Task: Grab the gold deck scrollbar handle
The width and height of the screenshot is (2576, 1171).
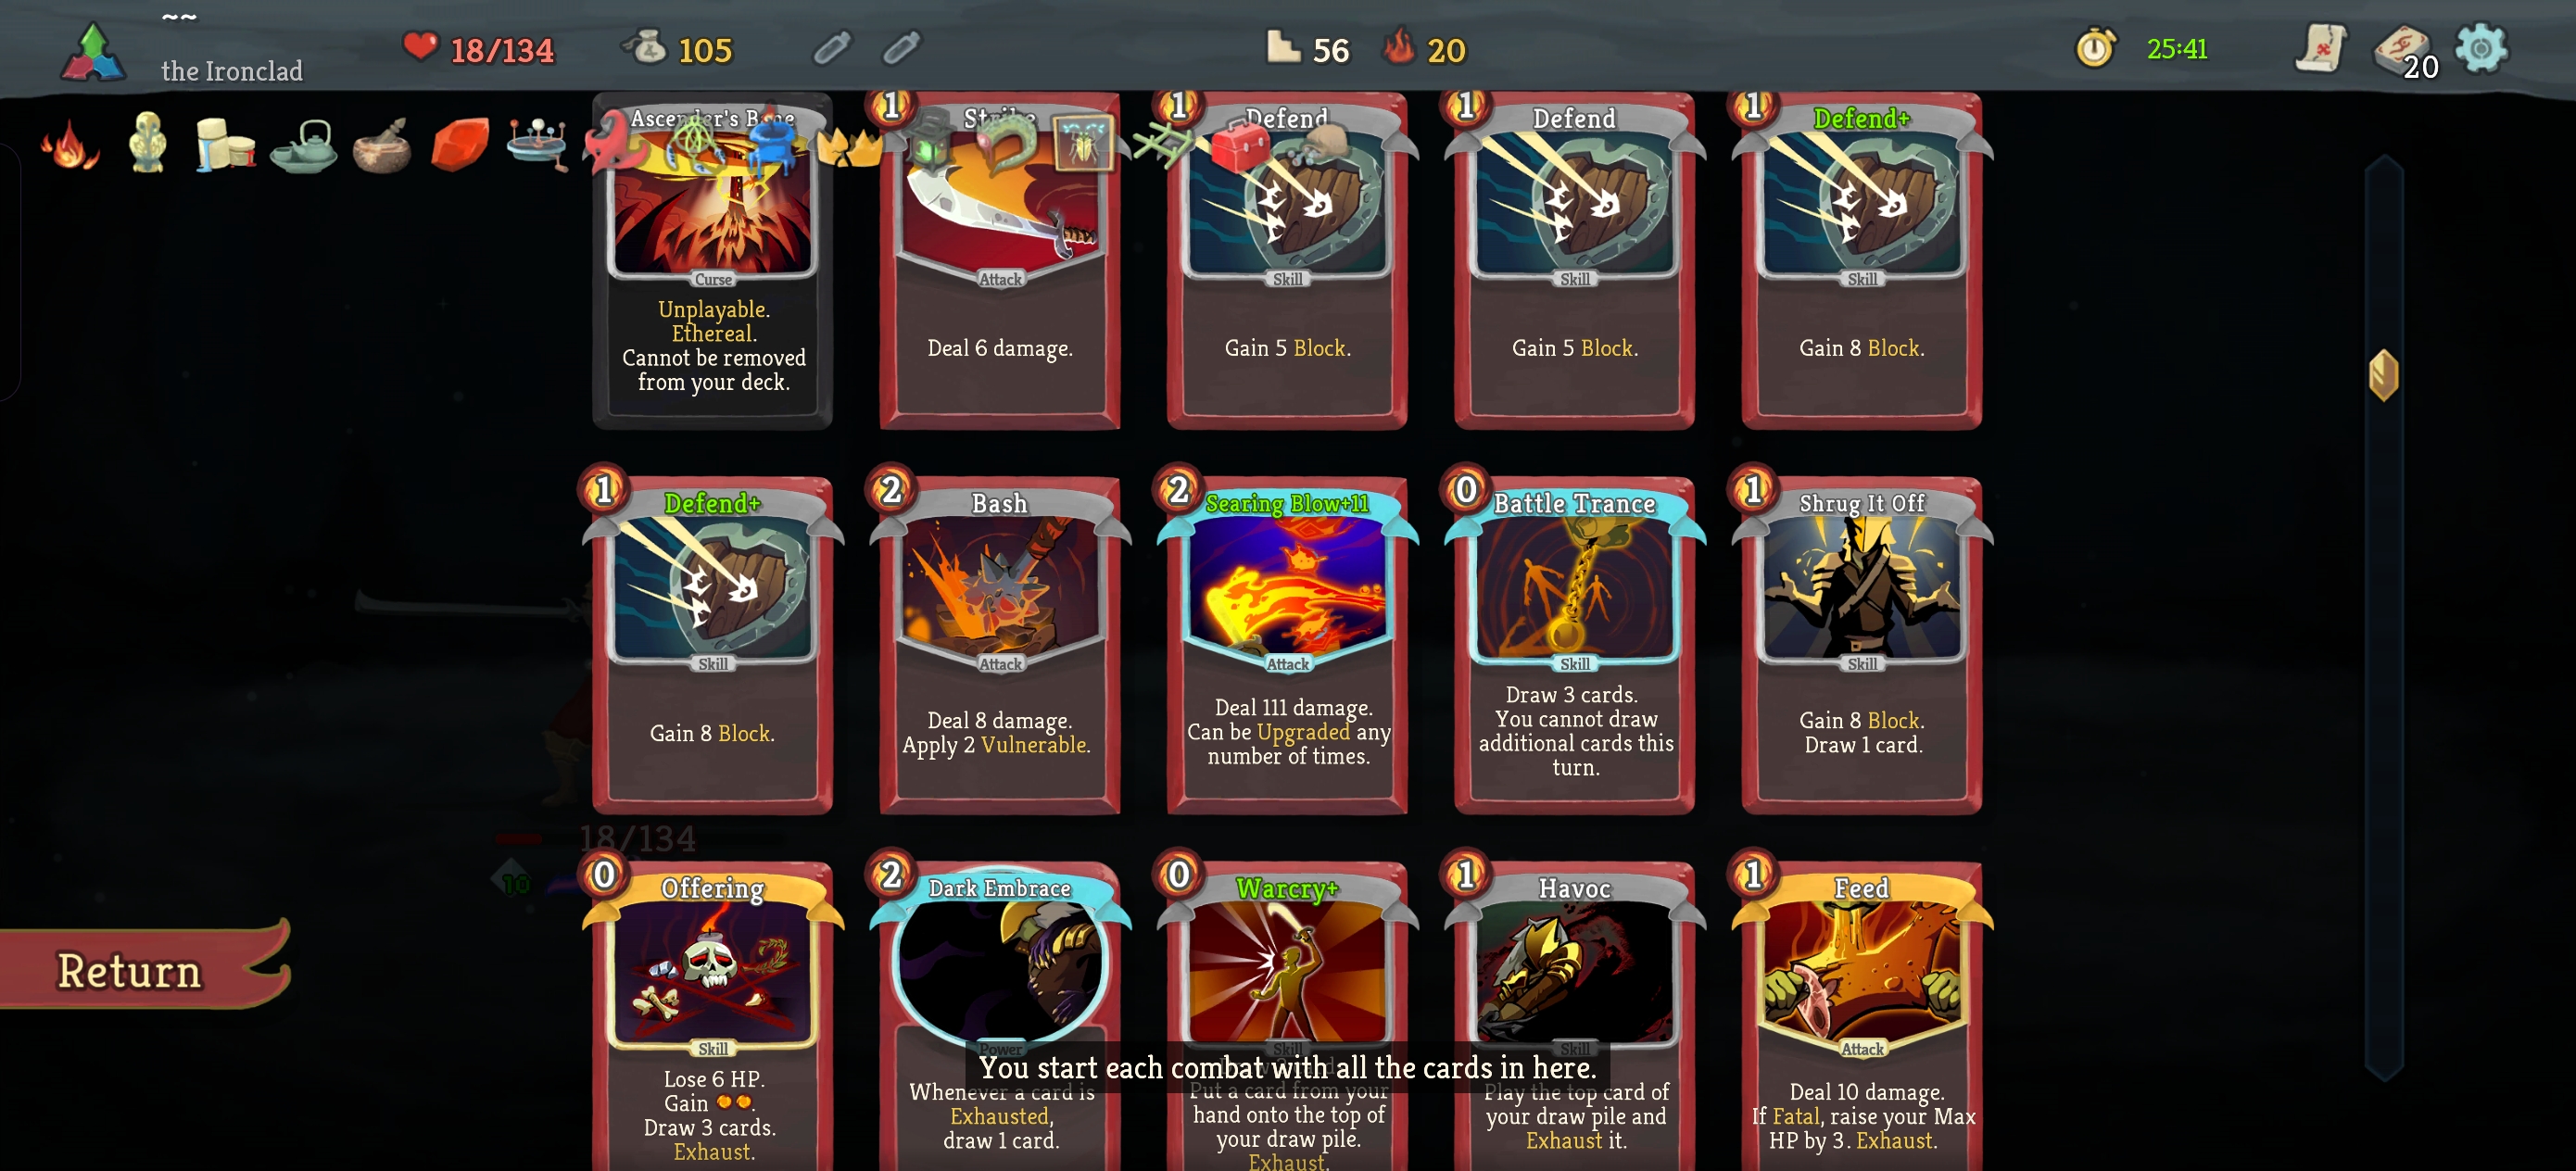Action: pyautogui.click(x=2384, y=375)
